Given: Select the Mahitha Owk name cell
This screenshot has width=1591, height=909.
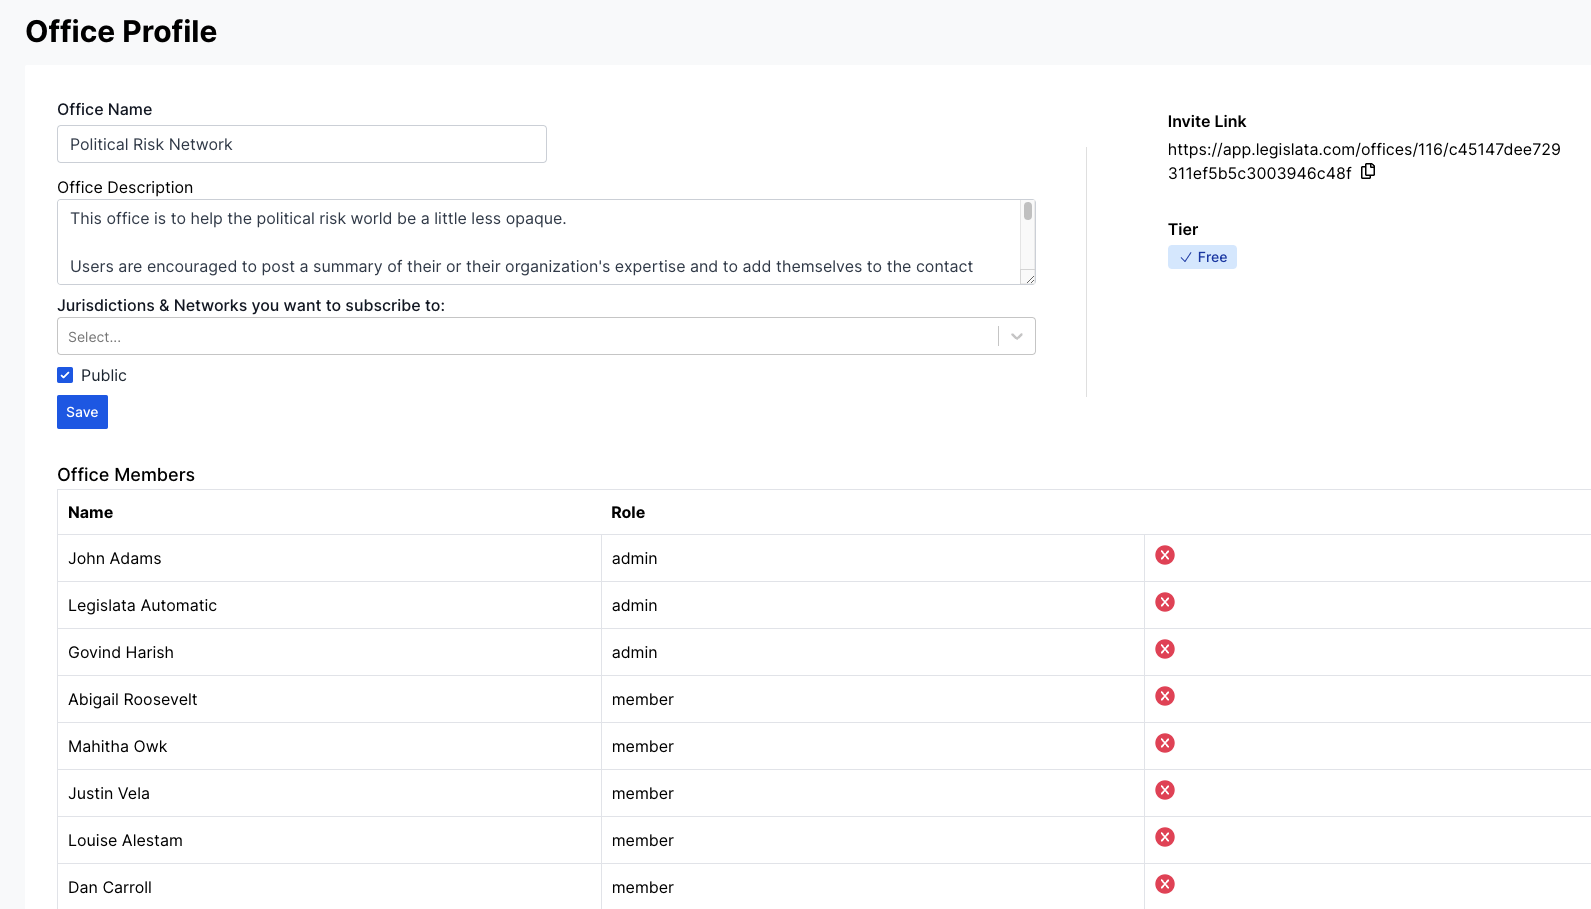Looking at the screenshot, I should 329,746.
